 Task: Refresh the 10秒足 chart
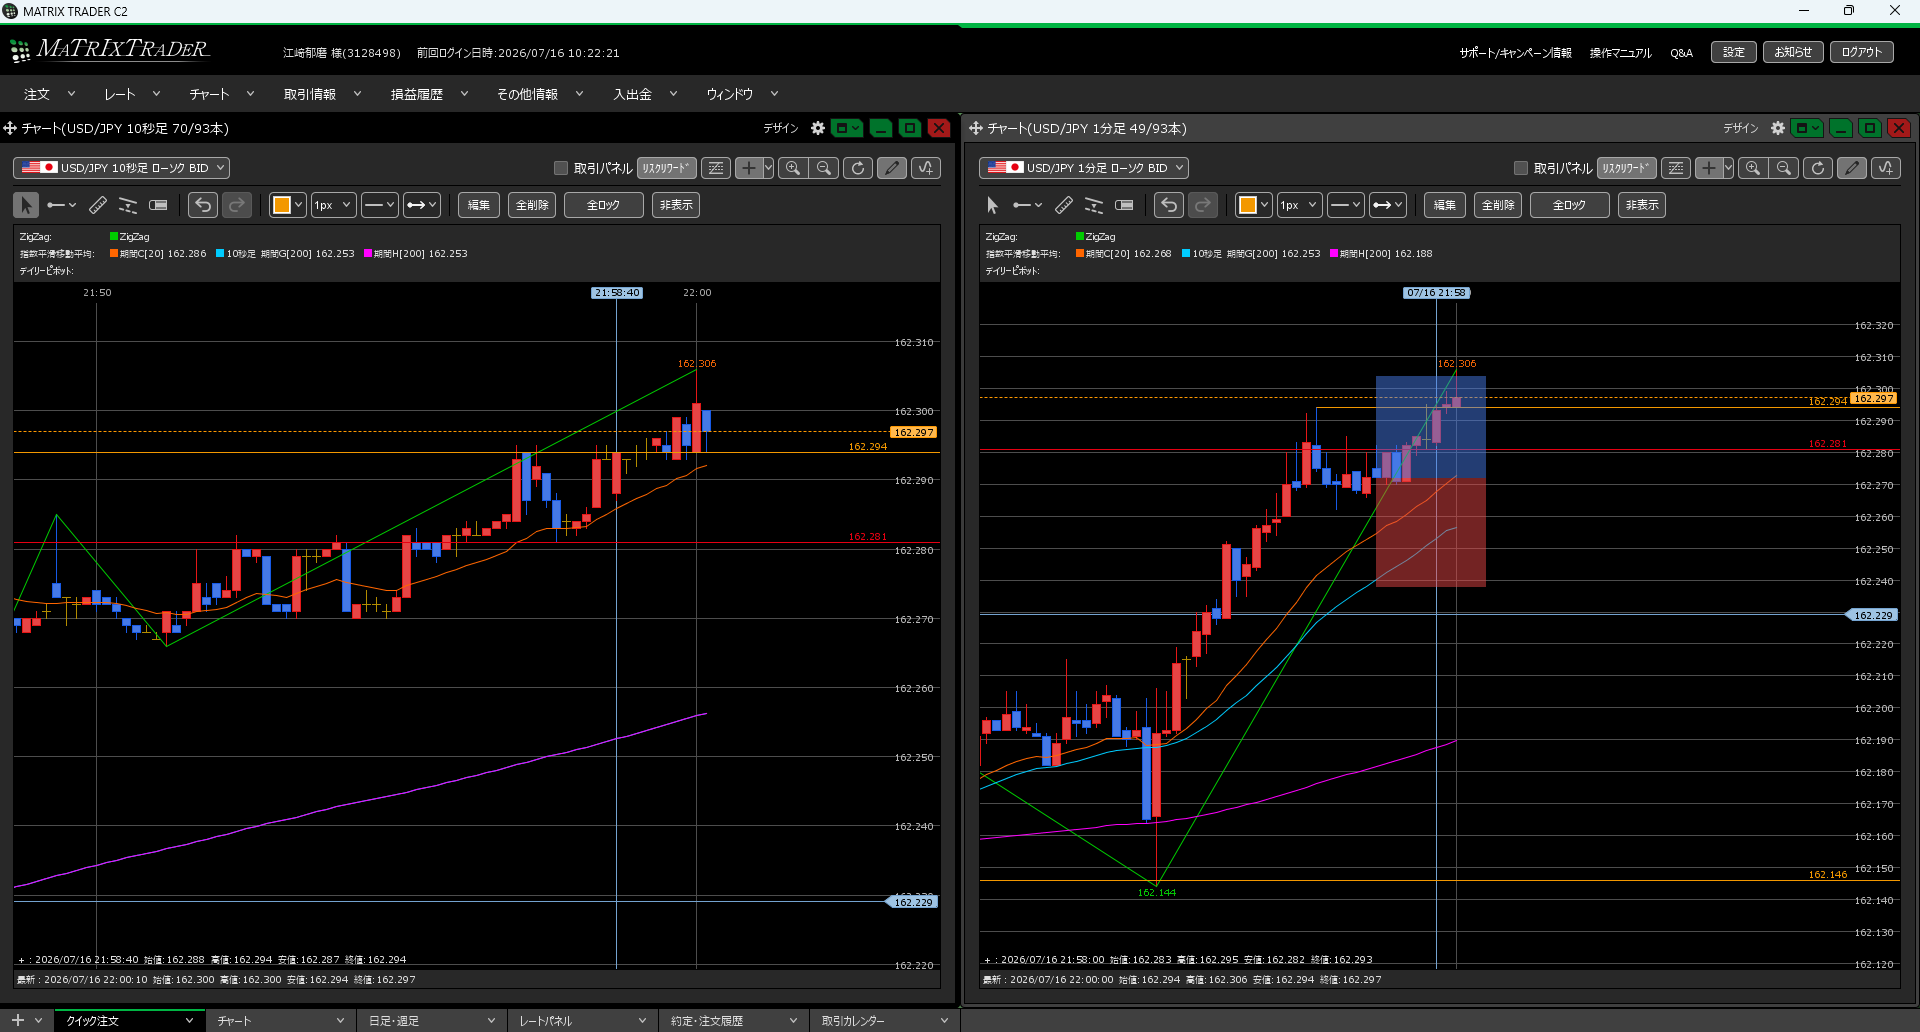pos(858,168)
